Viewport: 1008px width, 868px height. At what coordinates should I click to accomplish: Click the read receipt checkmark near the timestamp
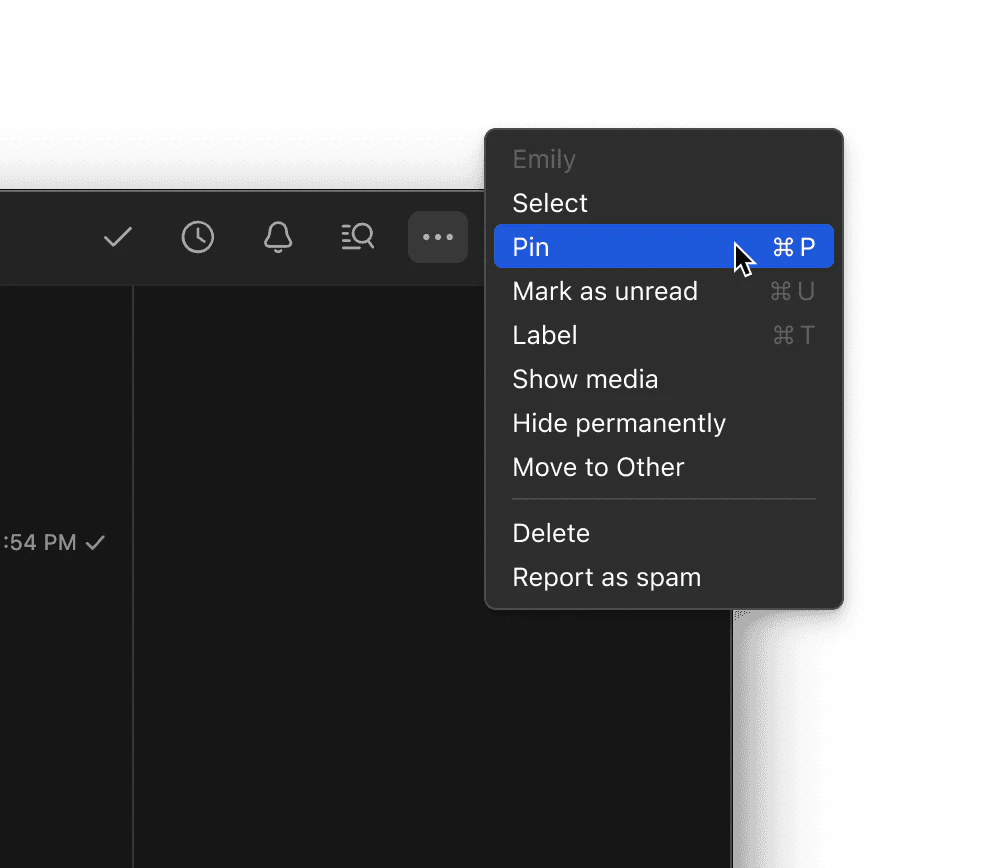pyautogui.click(x=96, y=542)
